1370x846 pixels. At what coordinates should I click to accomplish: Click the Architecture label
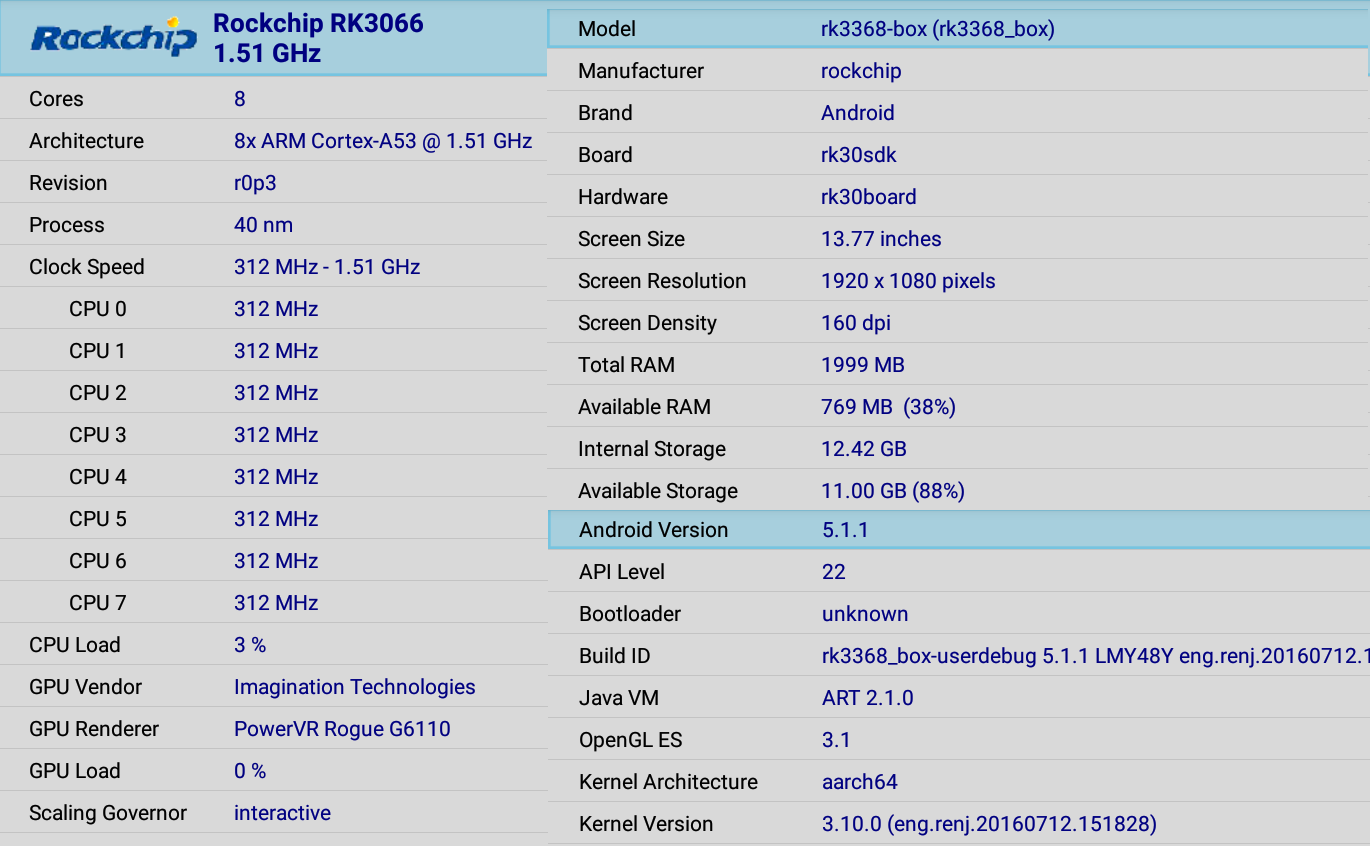point(86,141)
